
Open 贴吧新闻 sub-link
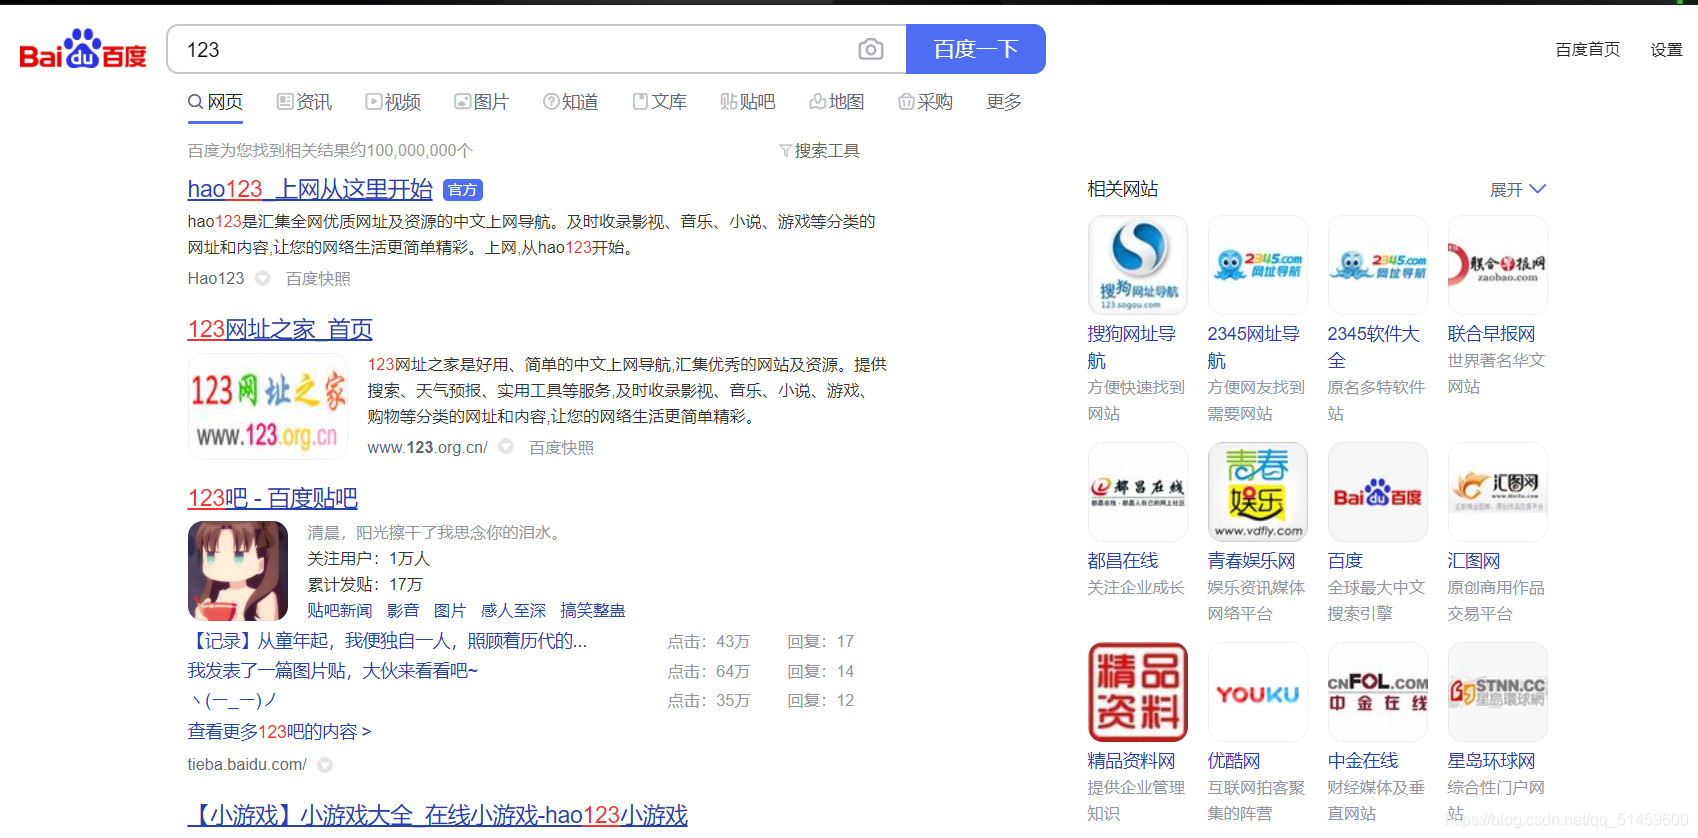339,610
